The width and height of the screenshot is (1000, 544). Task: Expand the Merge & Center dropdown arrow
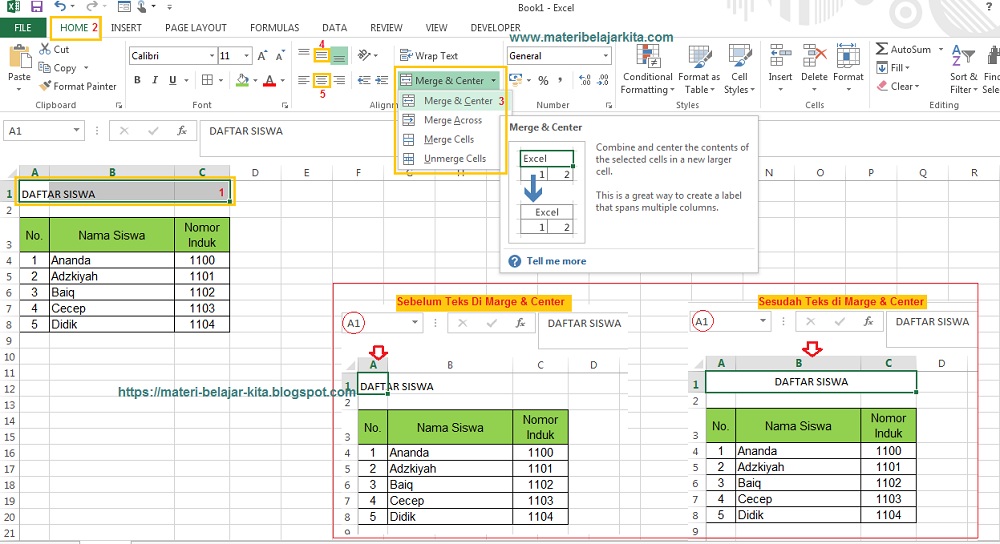[494, 80]
